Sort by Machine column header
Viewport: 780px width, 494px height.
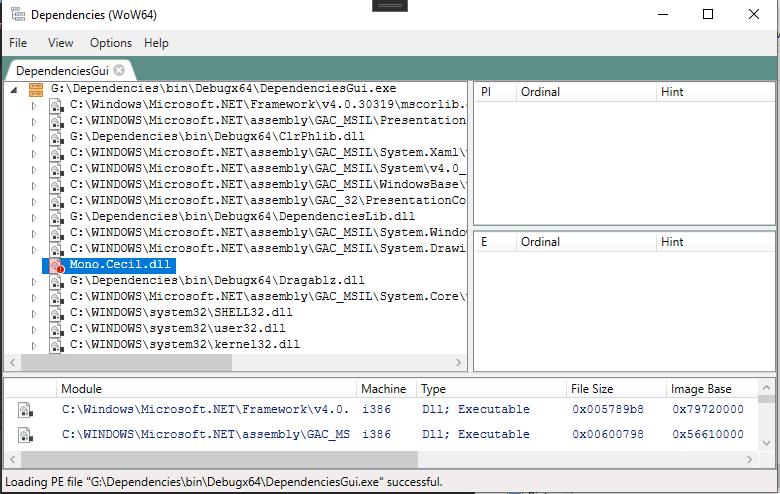(x=386, y=389)
